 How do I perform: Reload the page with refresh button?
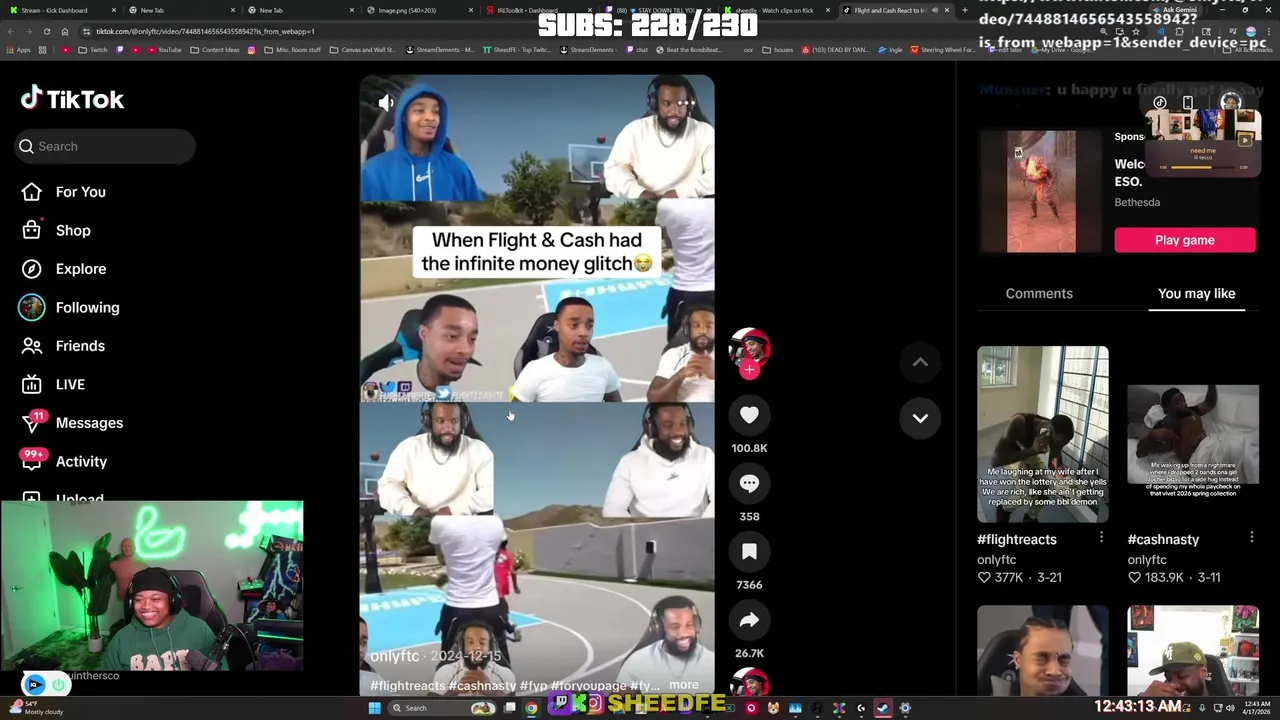pyautogui.click(x=46, y=31)
